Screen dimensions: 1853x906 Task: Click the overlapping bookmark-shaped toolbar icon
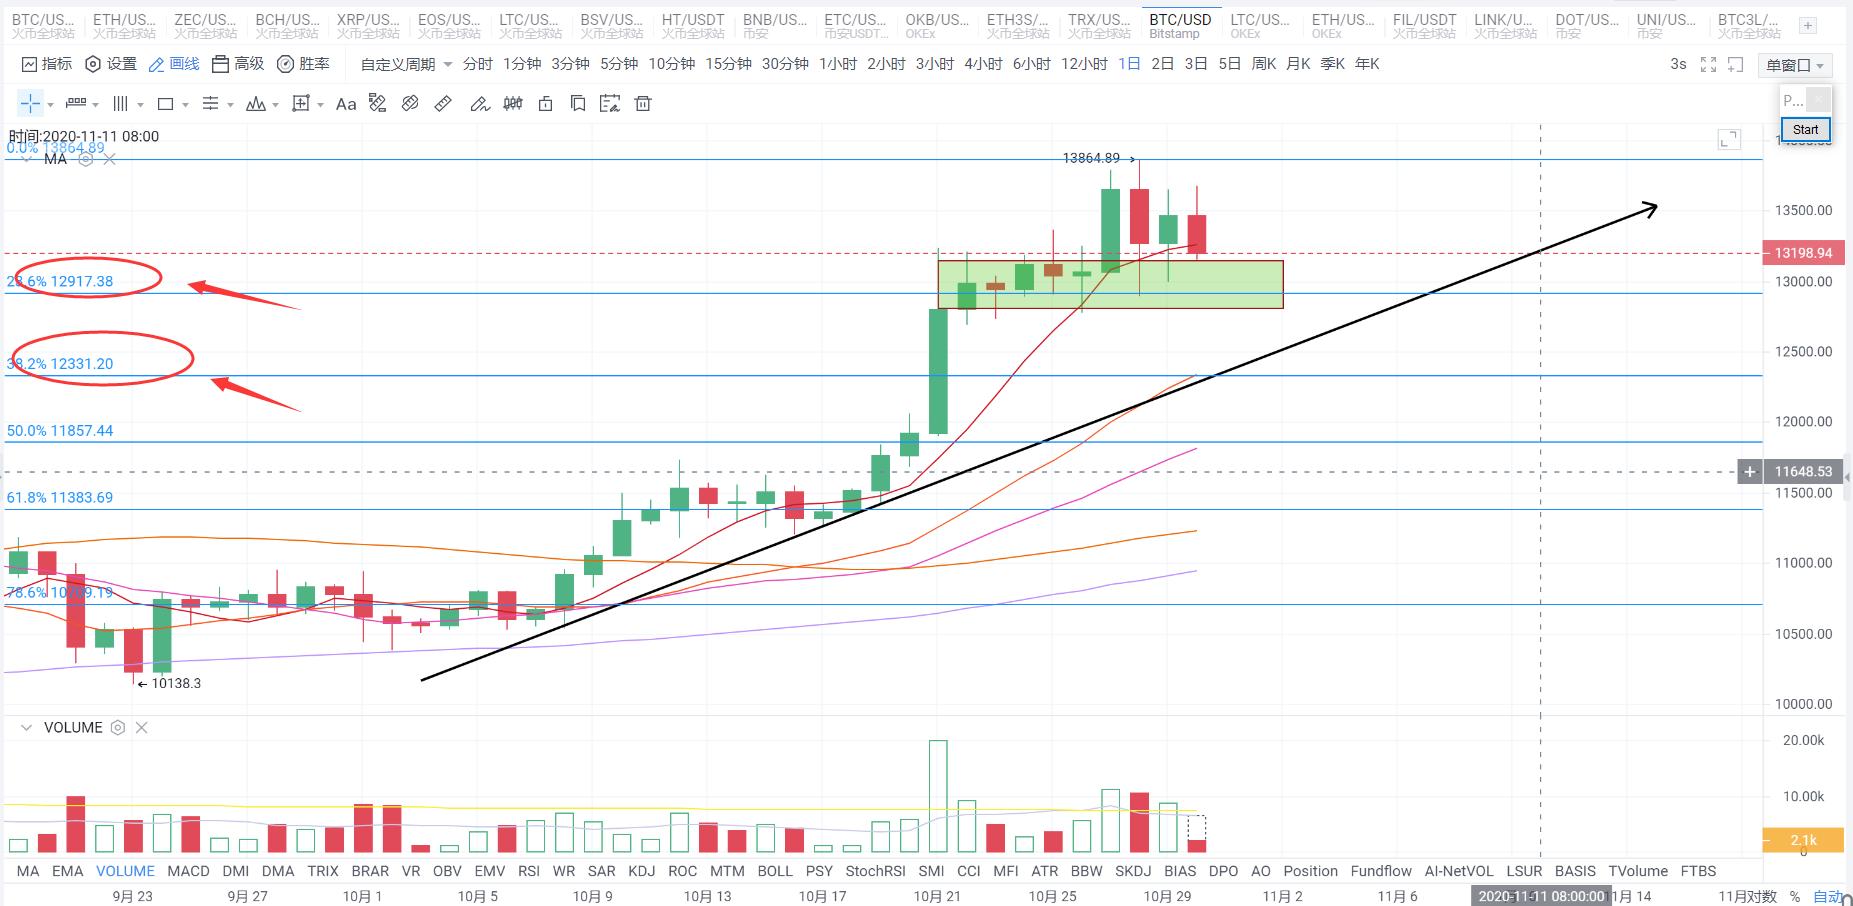pos(578,104)
